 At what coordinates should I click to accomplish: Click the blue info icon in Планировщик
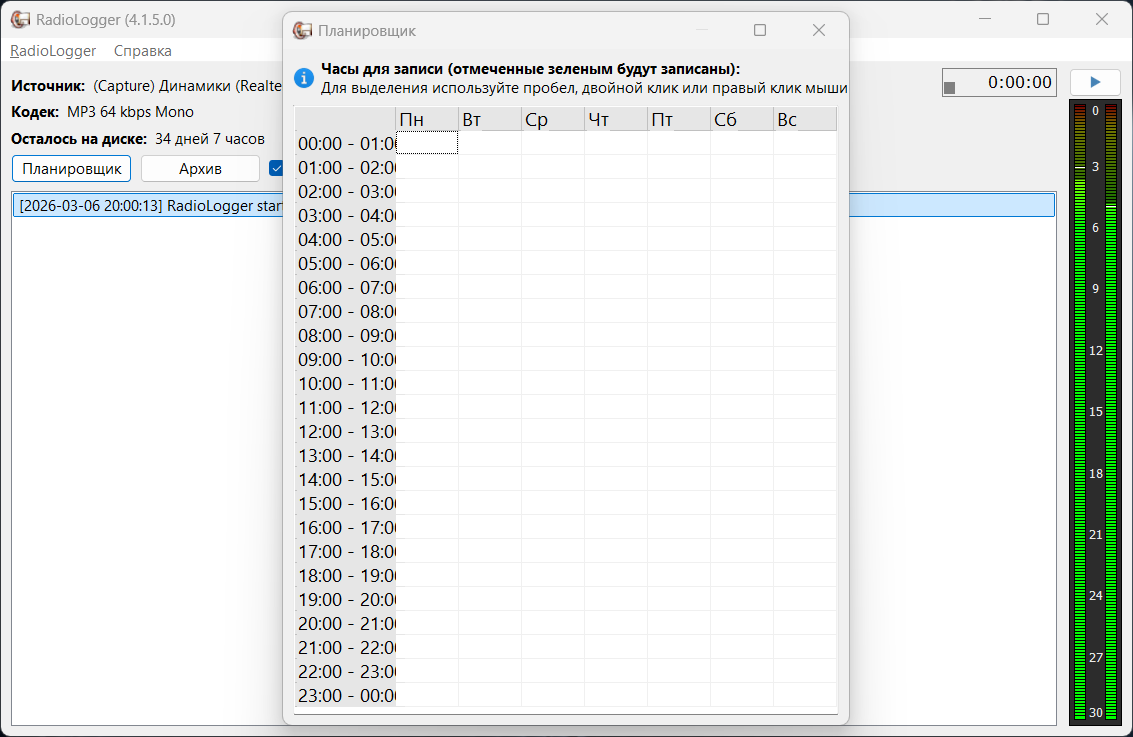[x=304, y=77]
